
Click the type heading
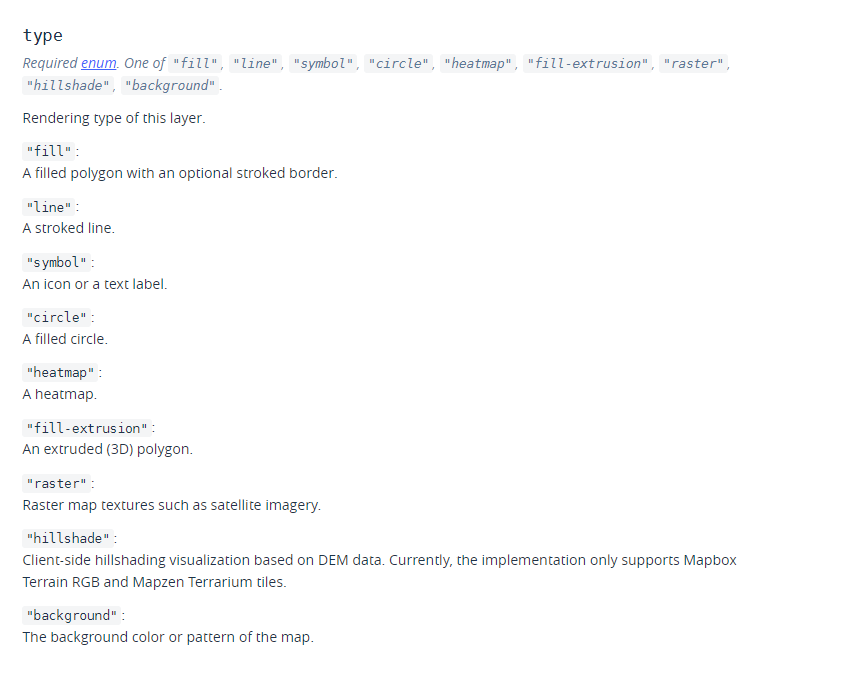click(43, 35)
